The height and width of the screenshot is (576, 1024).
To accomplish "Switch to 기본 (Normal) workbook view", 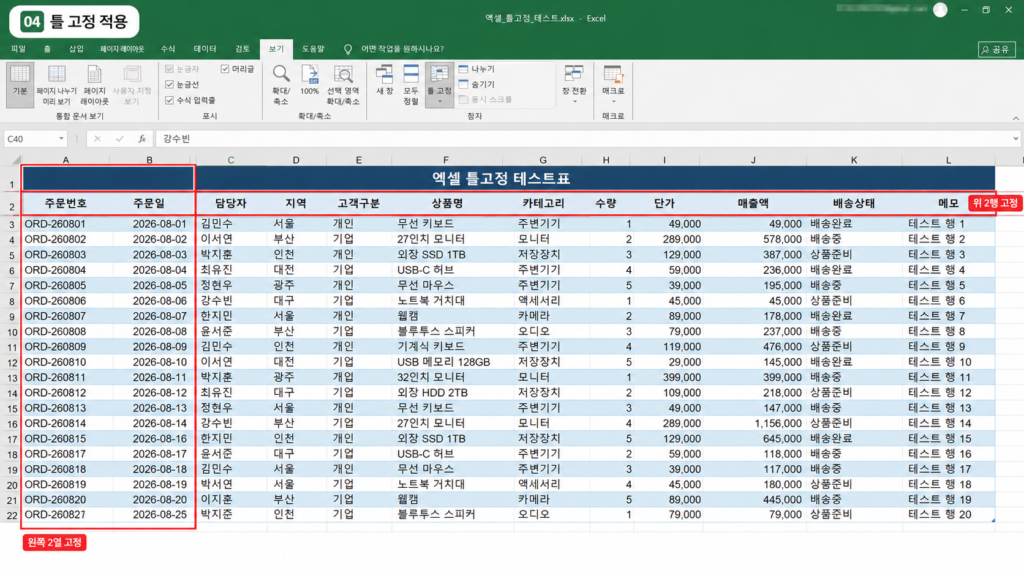I will click(20, 84).
